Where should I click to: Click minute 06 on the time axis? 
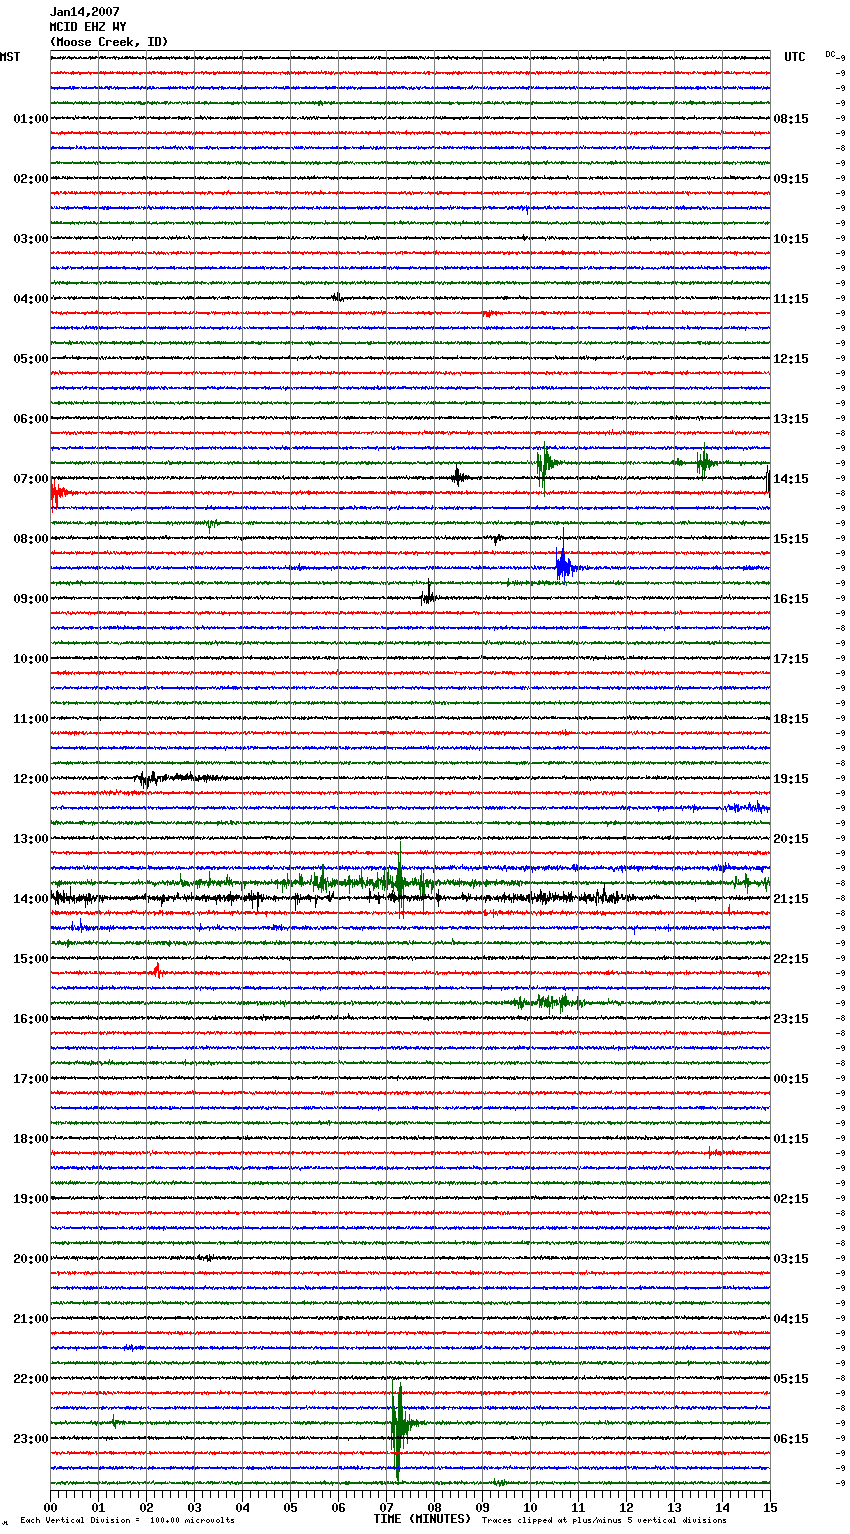pos(339,1507)
